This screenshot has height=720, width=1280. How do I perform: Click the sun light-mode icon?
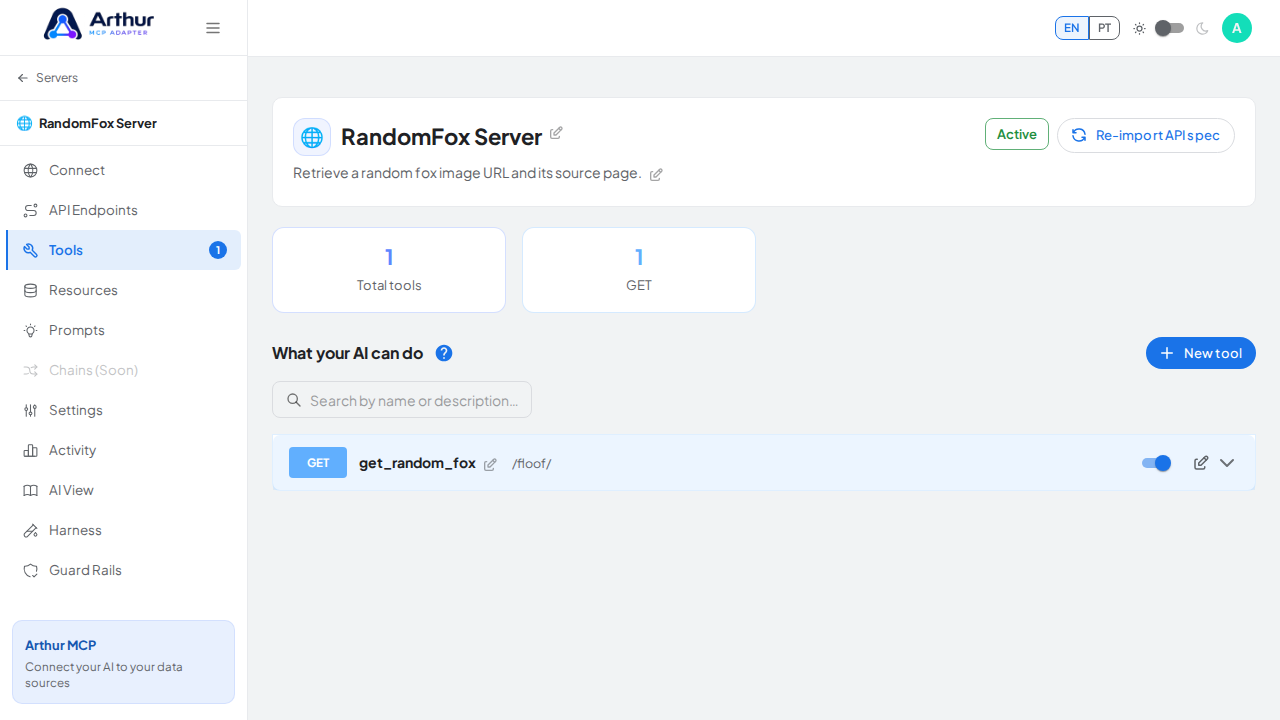pyautogui.click(x=1139, y=28)
